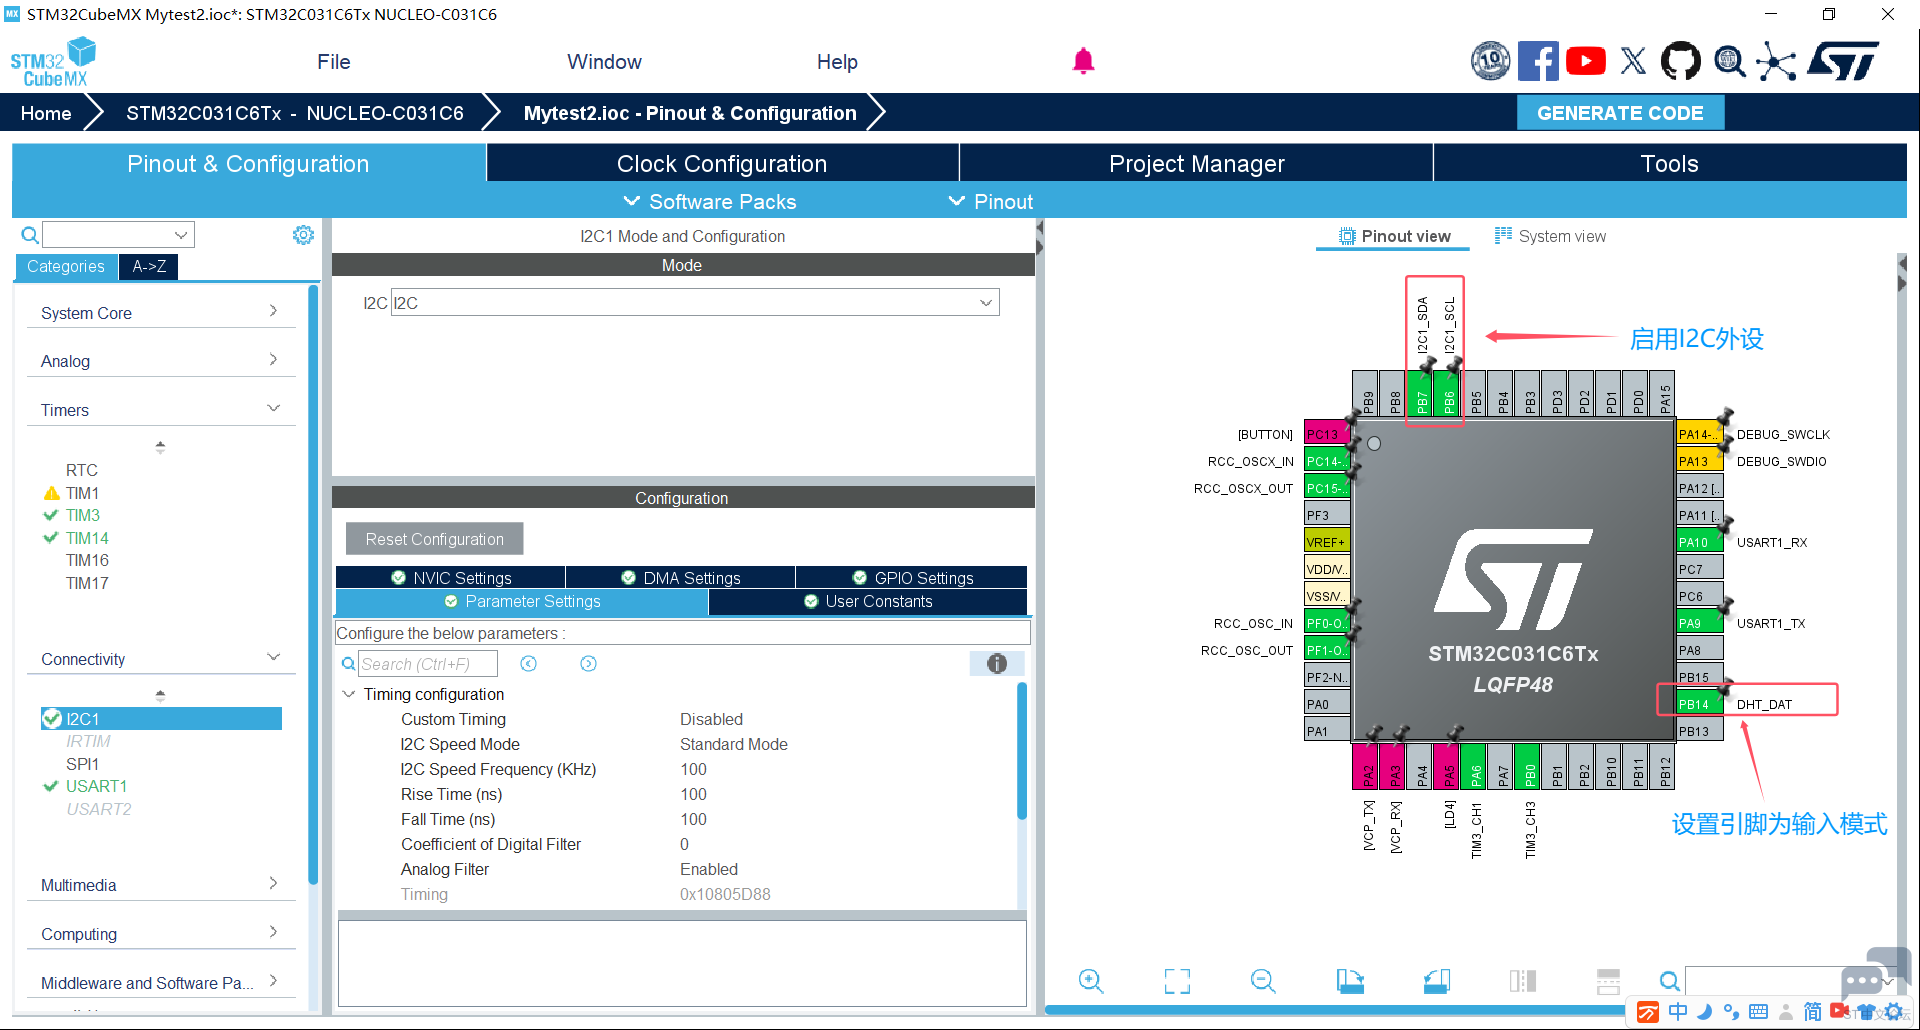Click the parameter search magnifier icon

(348, 664)
